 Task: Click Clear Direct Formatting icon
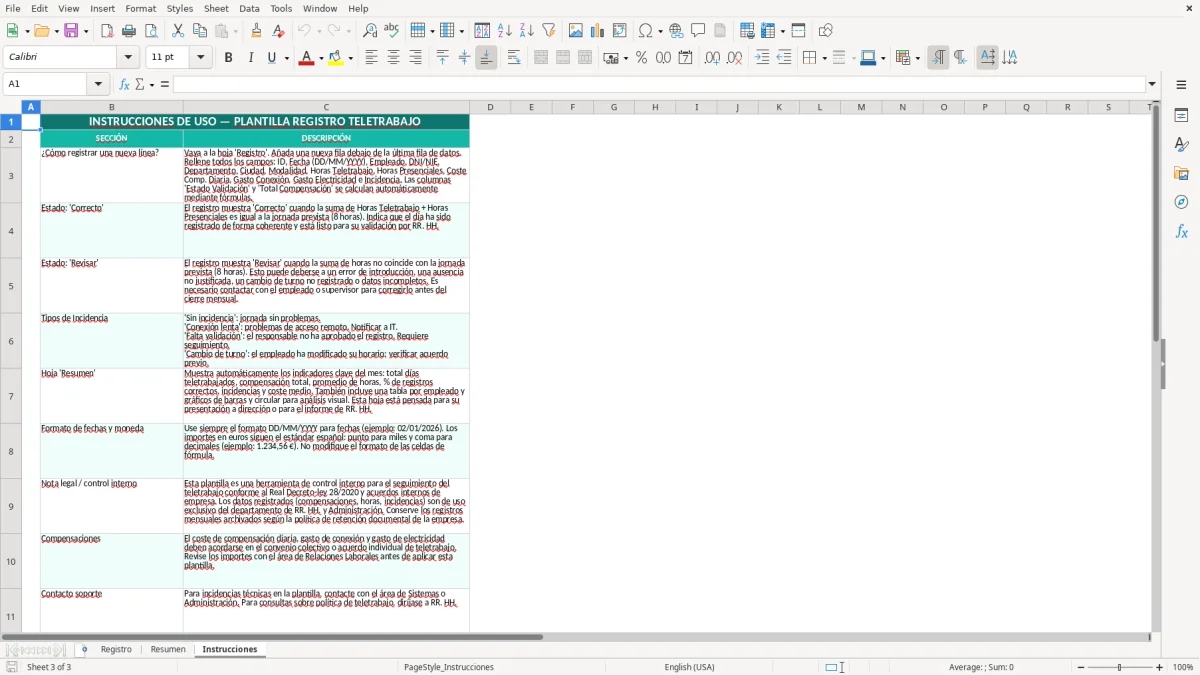[x=278, y=31]
